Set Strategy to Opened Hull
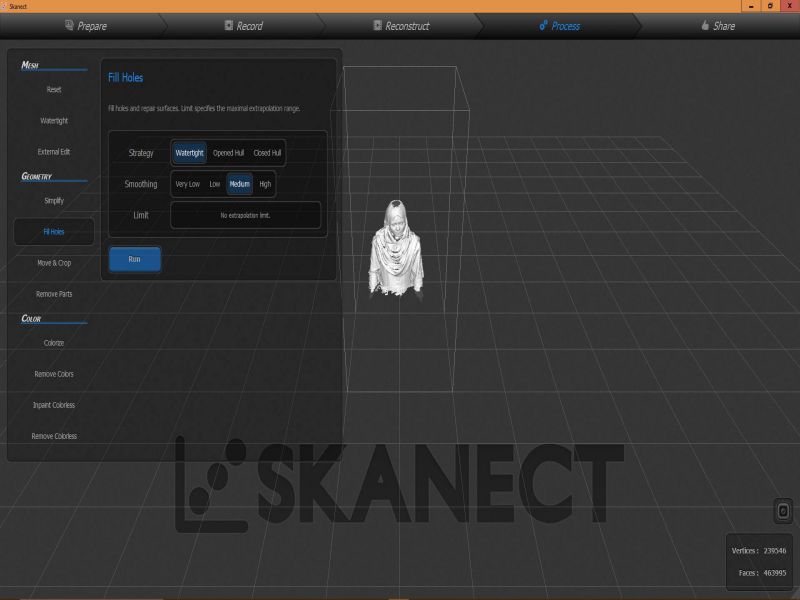800x600 pixels. [x=228, y=153]
